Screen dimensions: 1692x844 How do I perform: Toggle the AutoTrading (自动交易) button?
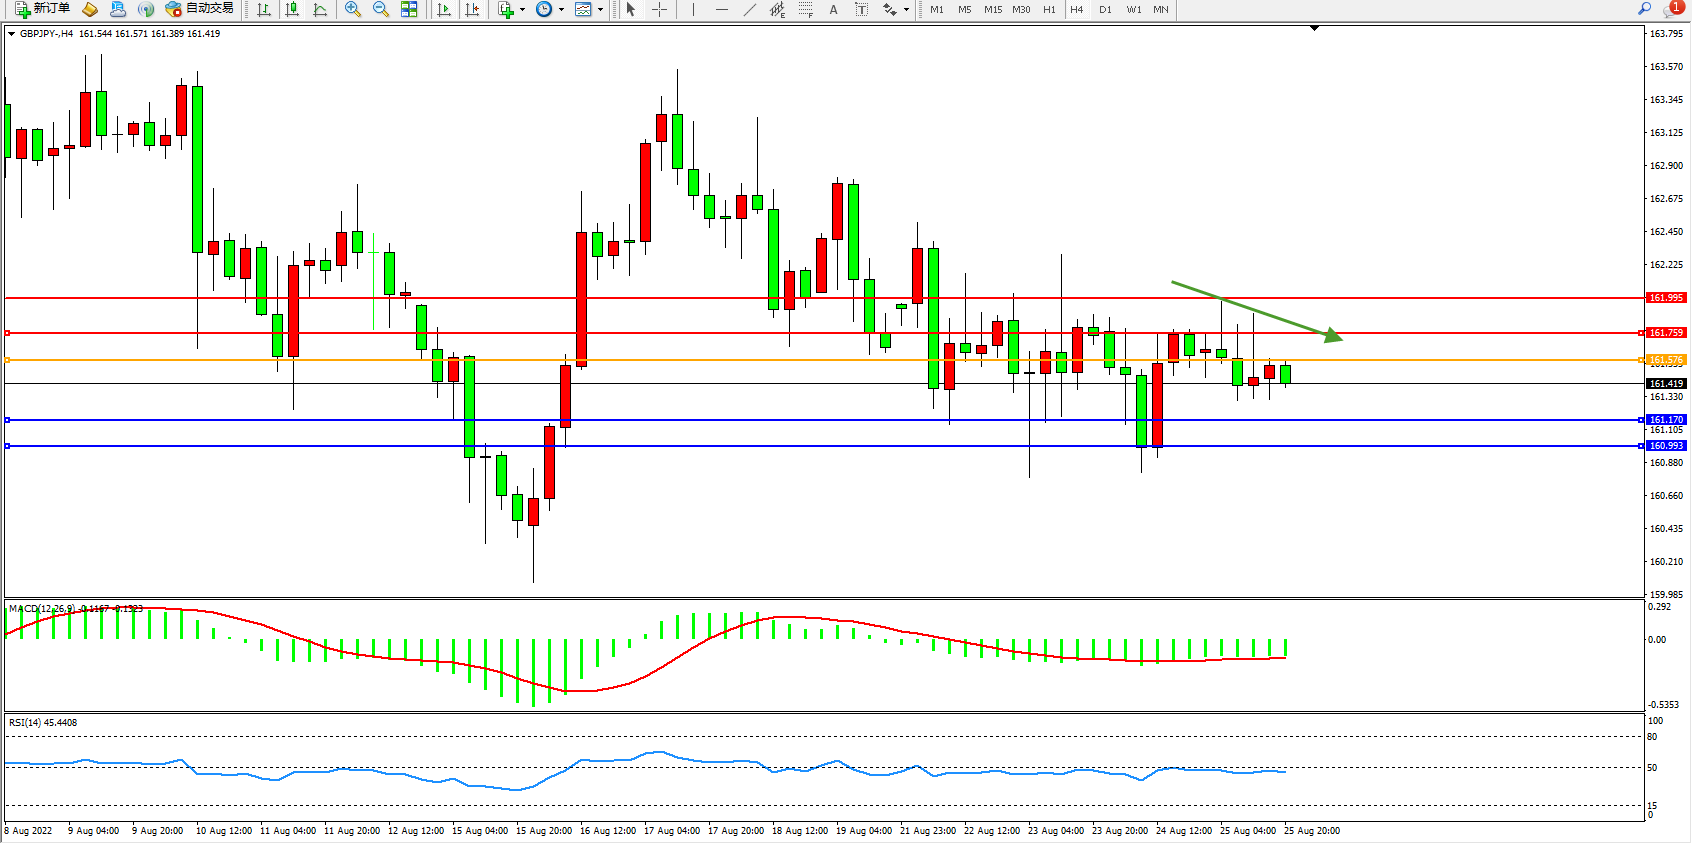(200, 9)
